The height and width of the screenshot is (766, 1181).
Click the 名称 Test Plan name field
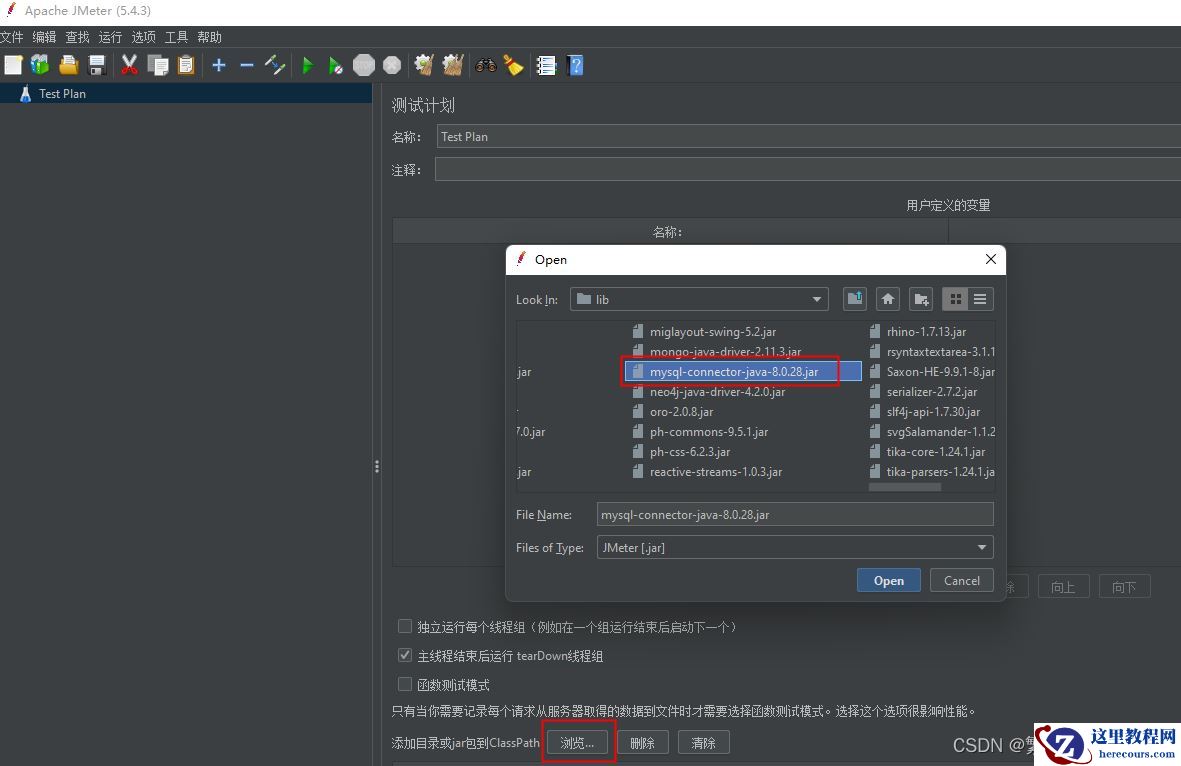pyautogui.click(x=809, y=136)
